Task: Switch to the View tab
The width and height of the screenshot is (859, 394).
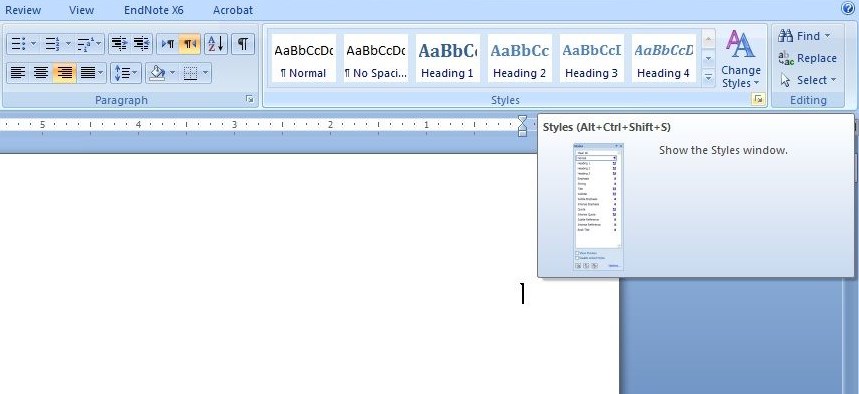Action: click(81, 10)
